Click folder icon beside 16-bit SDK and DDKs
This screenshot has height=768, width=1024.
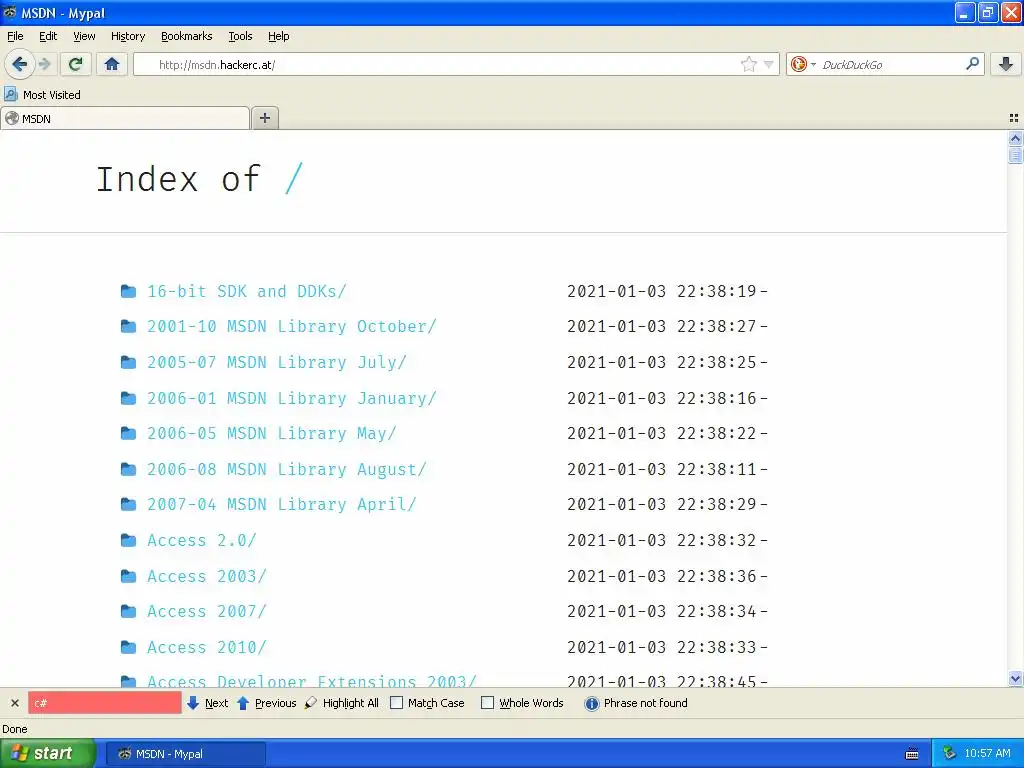point(129,291)
